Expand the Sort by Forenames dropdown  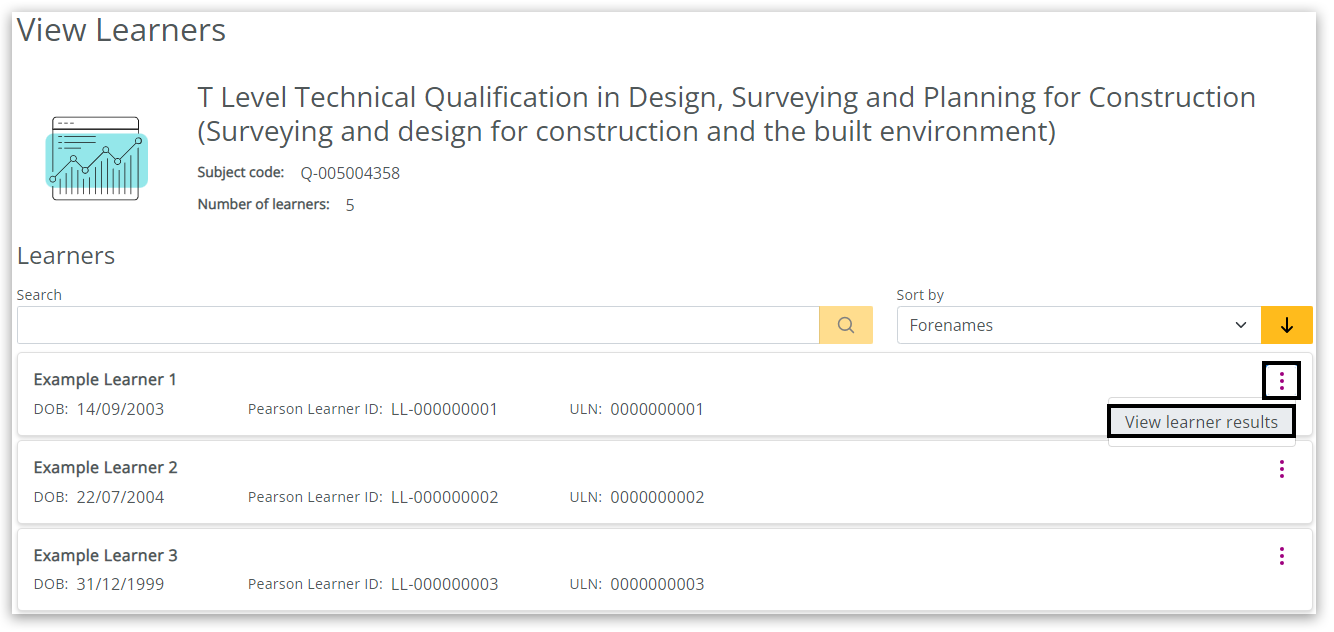point(1078,325)
